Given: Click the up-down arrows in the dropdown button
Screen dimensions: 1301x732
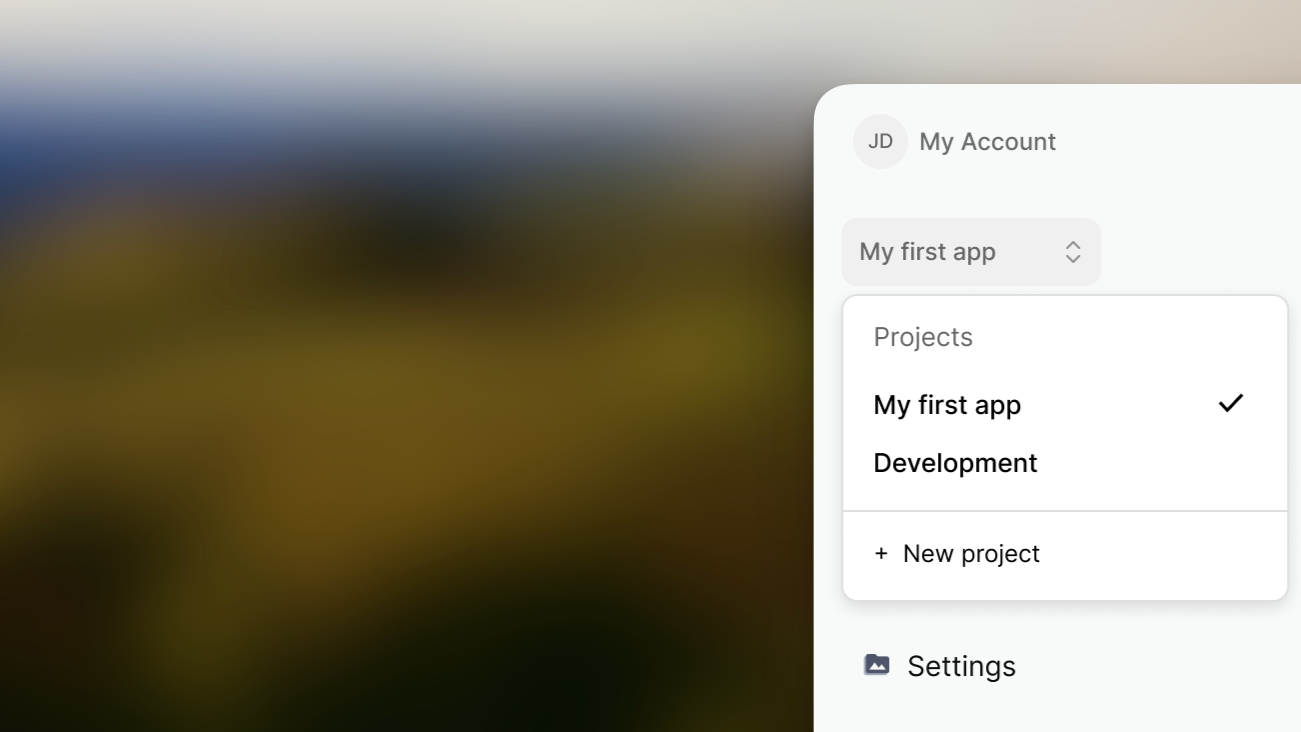Looking at the screenshot, I should click(1073, 251).
